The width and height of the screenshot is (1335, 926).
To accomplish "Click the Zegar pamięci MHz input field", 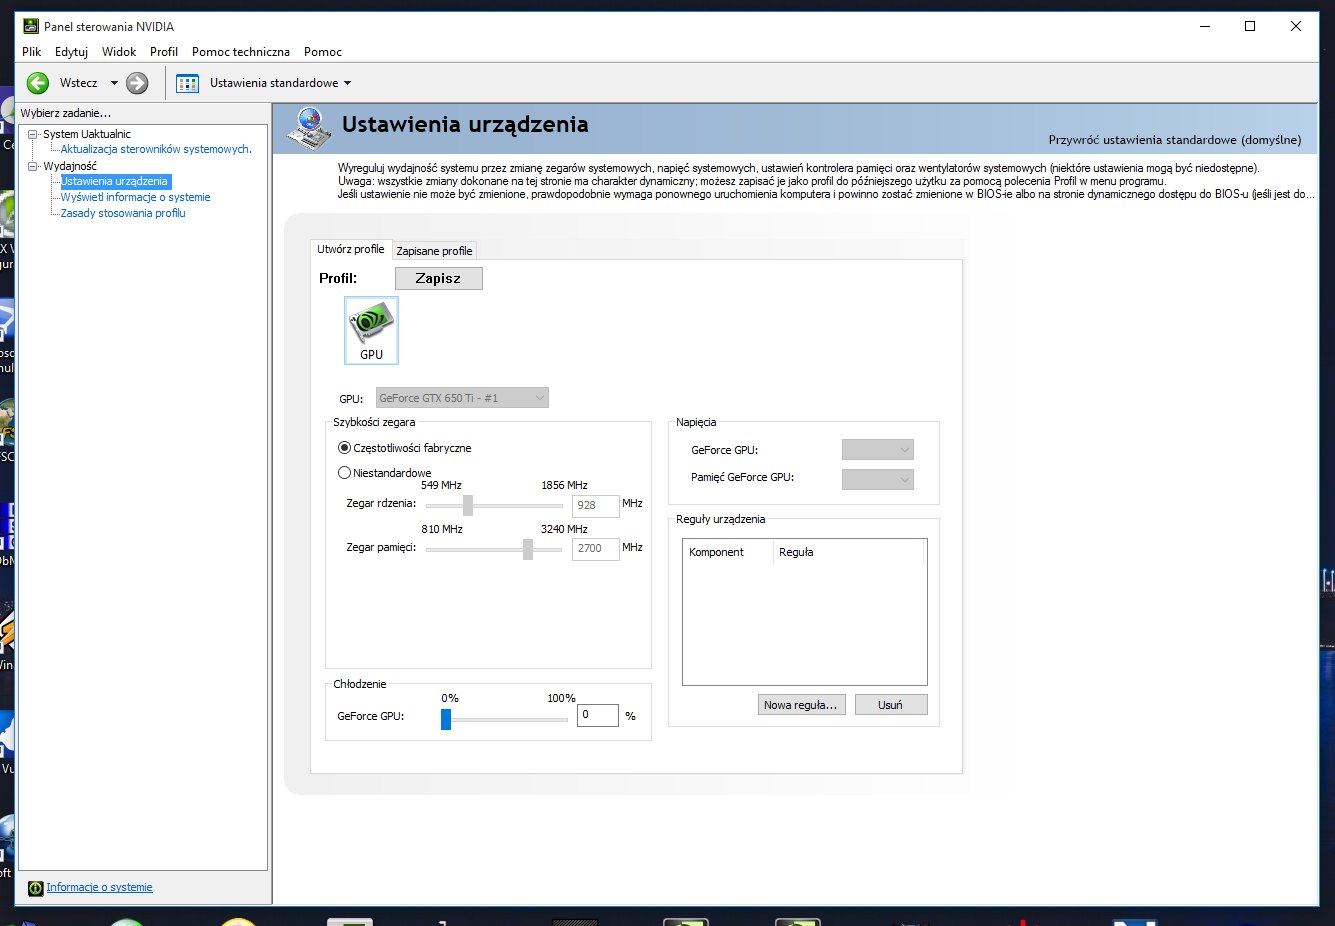I will pyautogui.click(x=596, y=549).
